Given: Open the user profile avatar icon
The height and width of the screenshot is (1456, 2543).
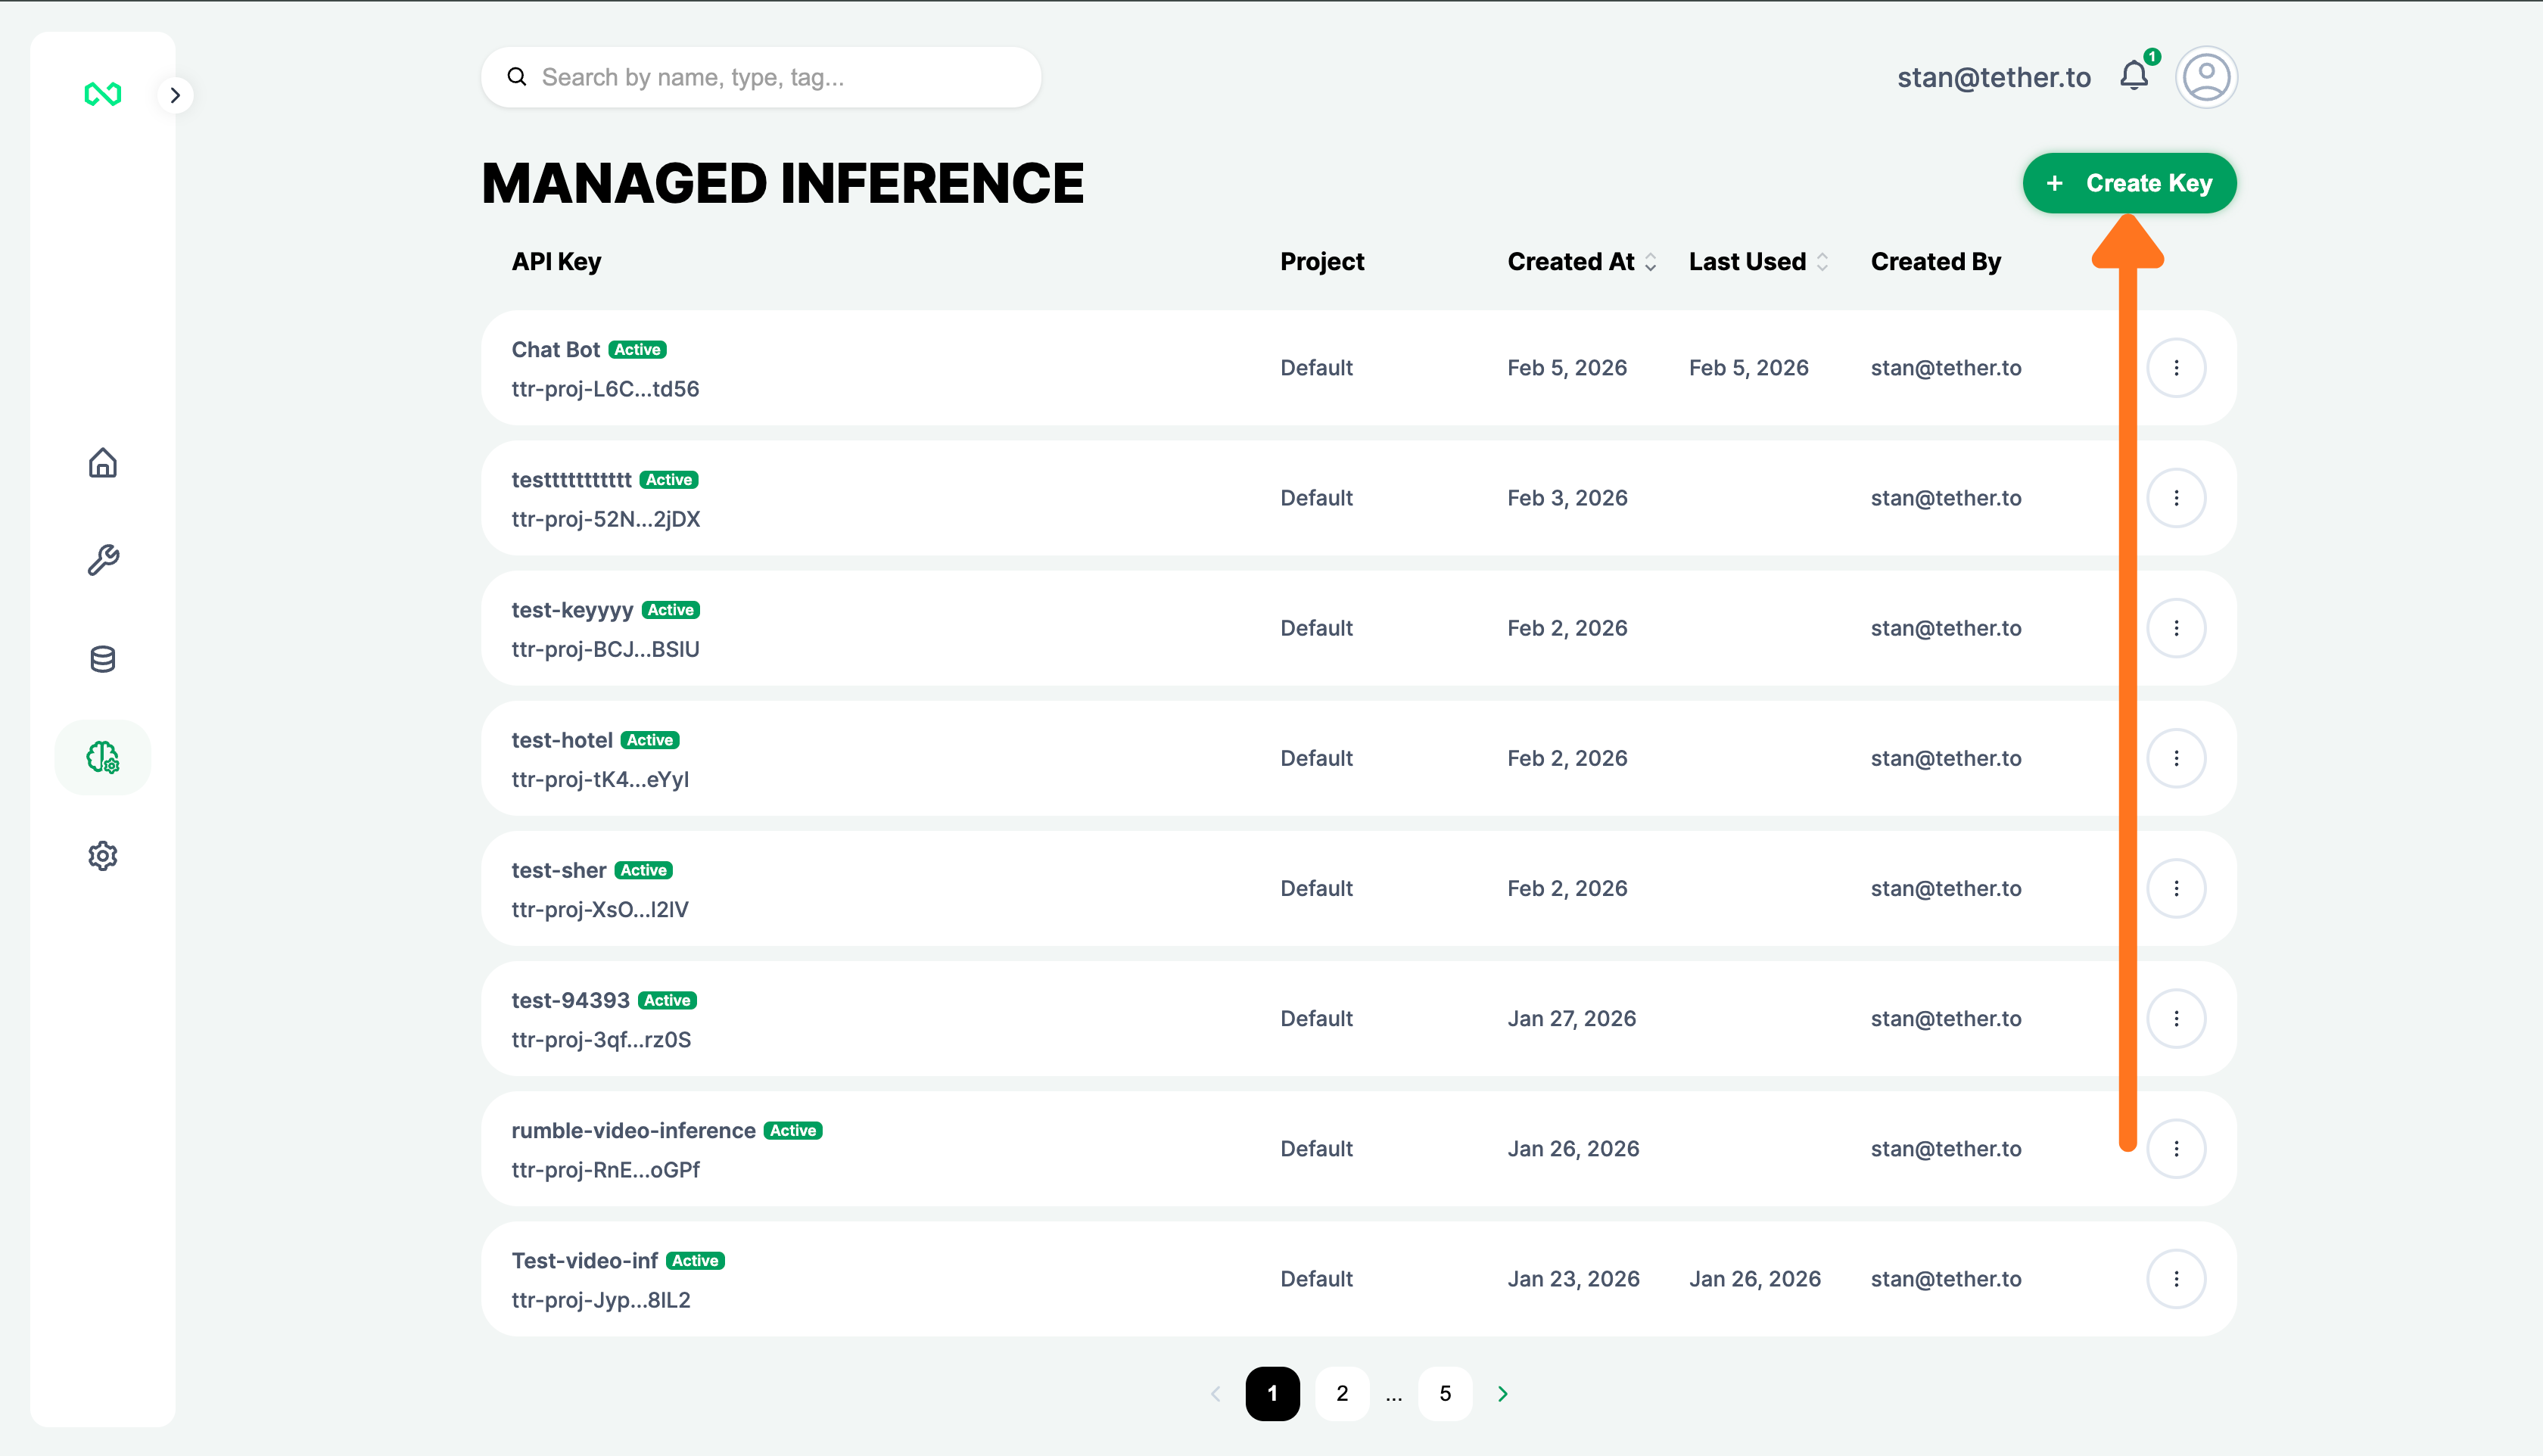Looking at the screenshot, I should click(x=2206, y=77).
